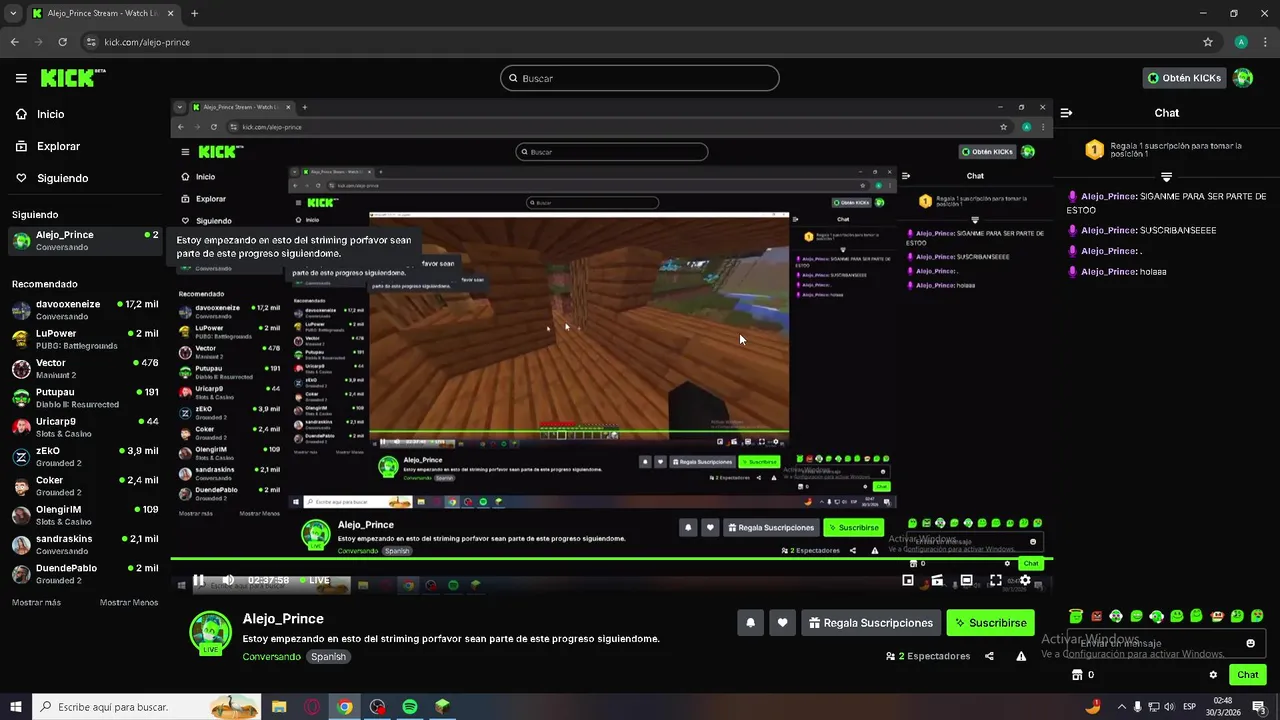Image resolution: width=1280 pixels, height=720 pixels.
Task: Open Spotify from the taskbar
Action: (410, 707)
